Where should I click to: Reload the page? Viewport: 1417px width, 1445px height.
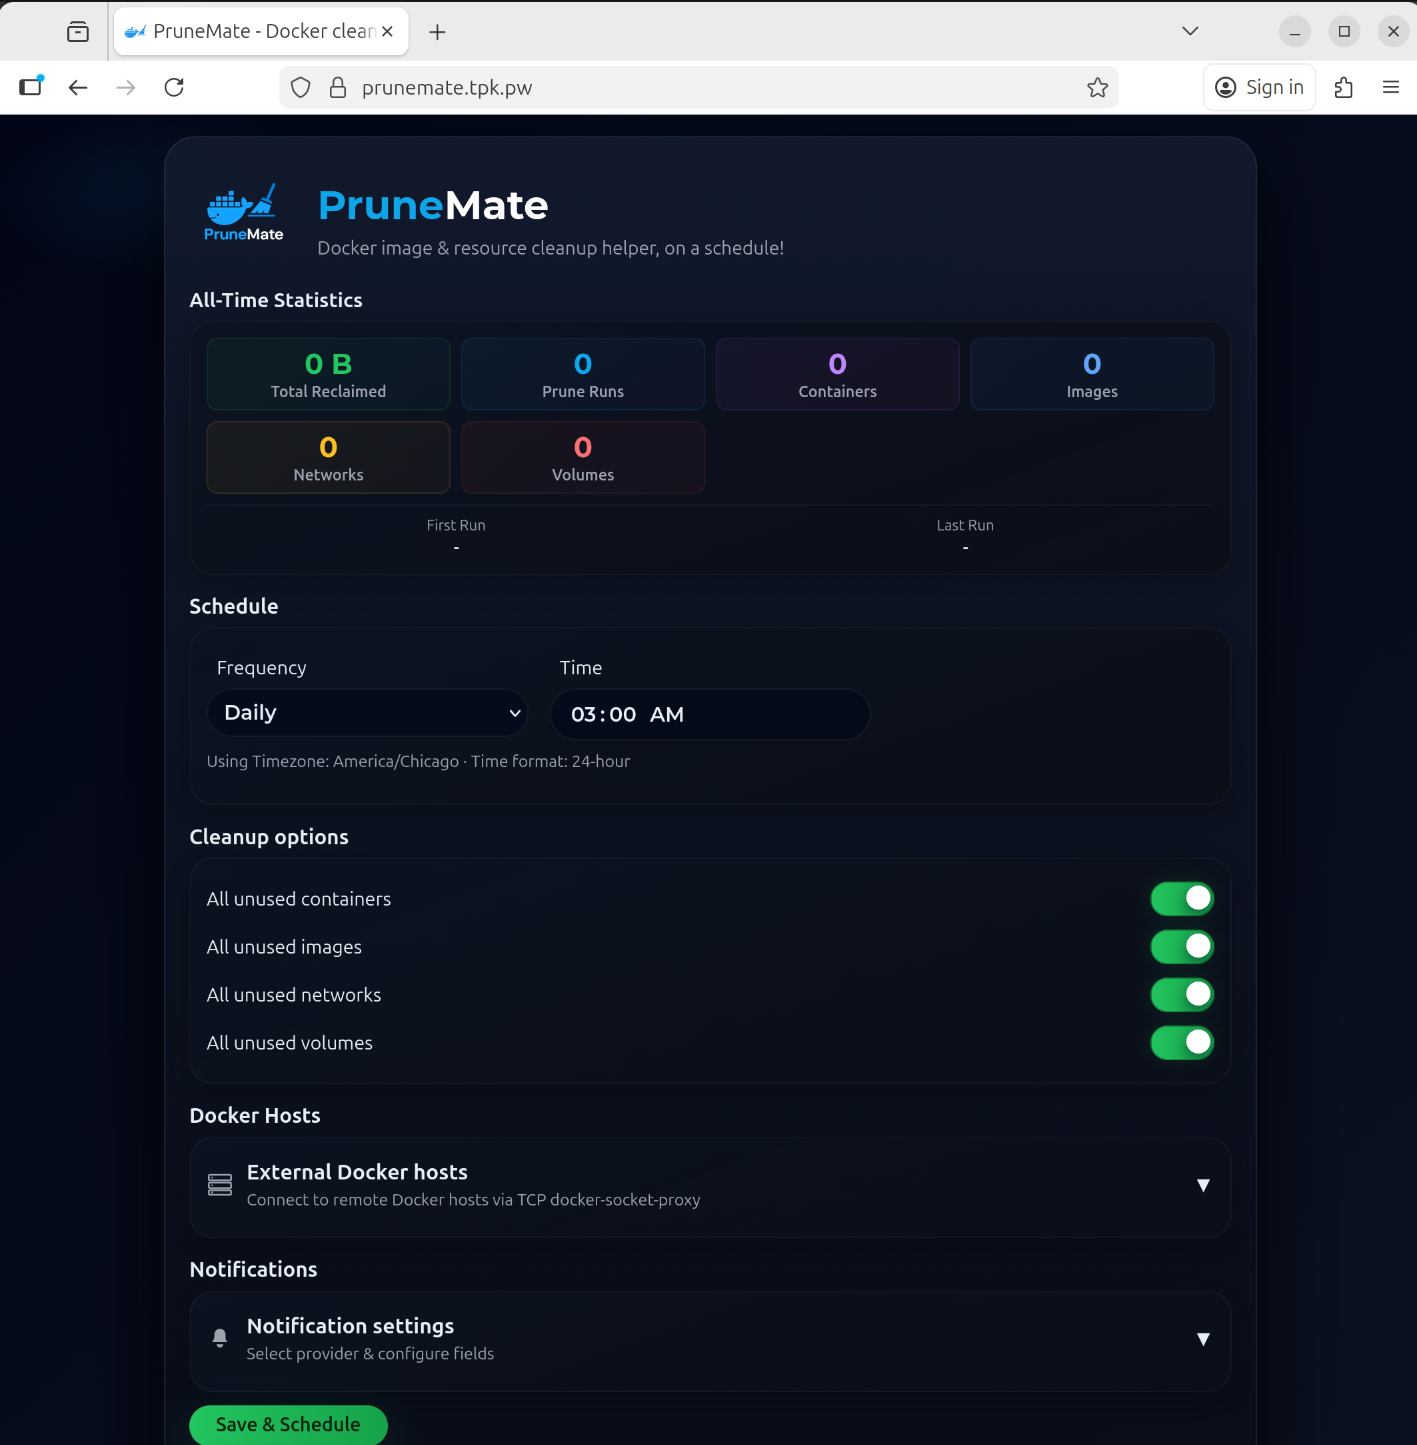tap(174, 88)
